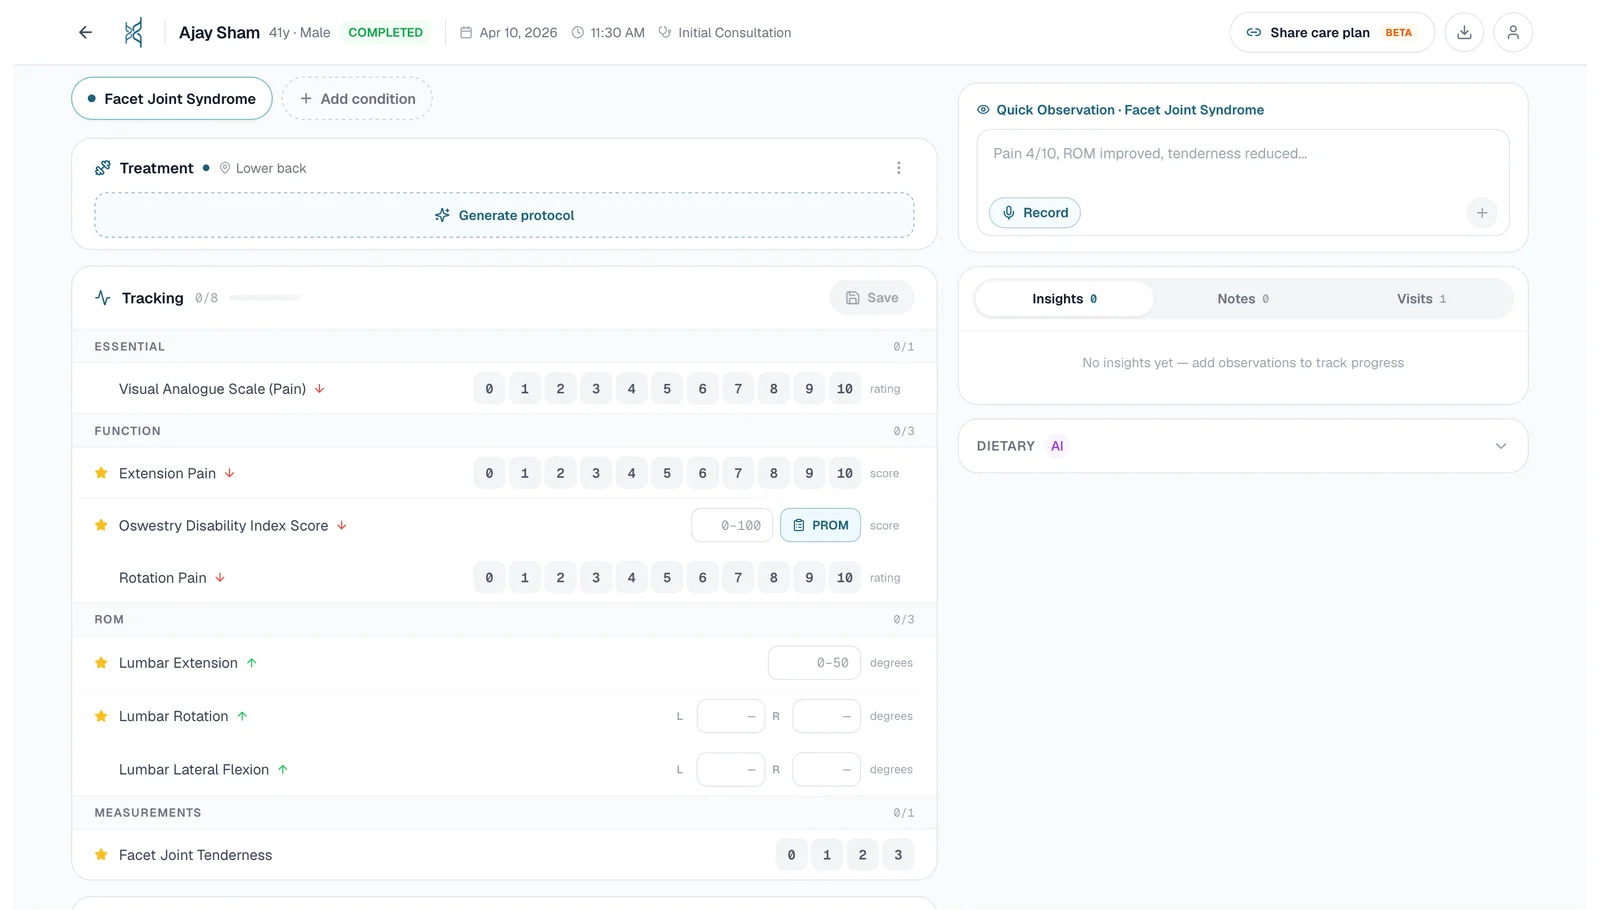The height and width of the screenshot is (910, 1600).
Task: Click the stethoscope icon beside Initial Consultation
Action: (665, 33)
